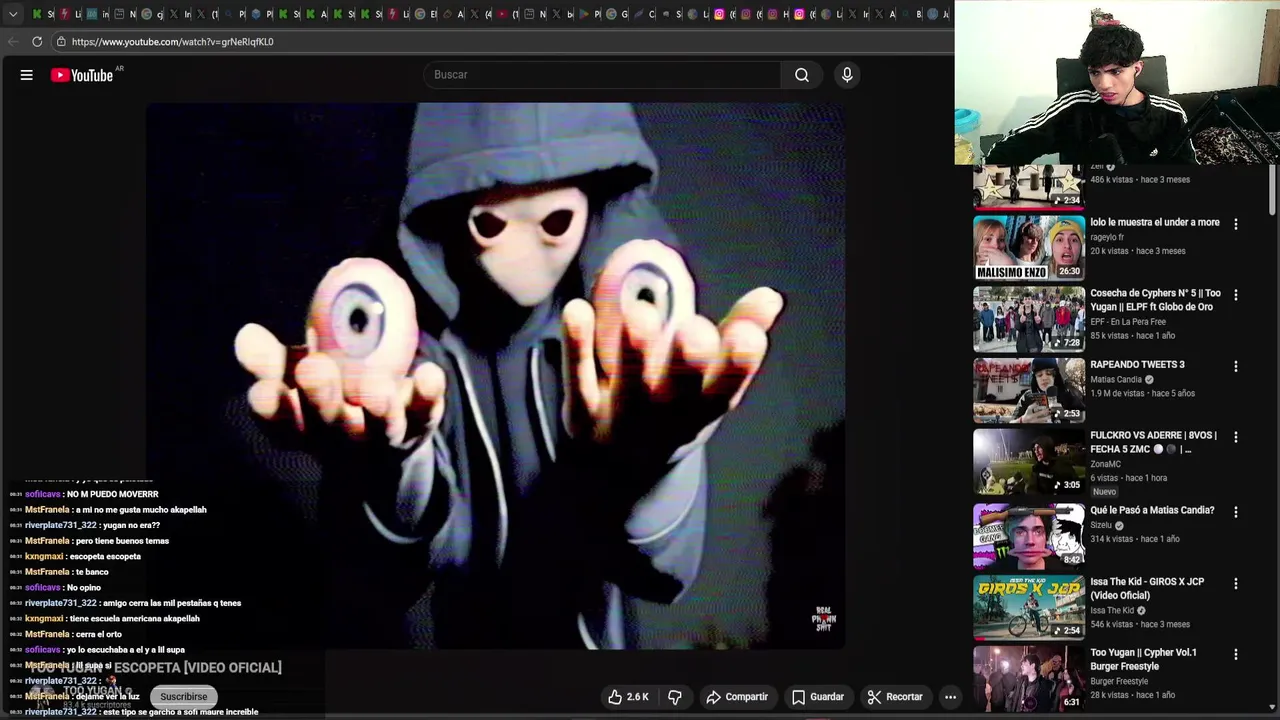
Task: Open the Matias Candia 8:42 thumbnail
Action: click(x=1029, y=536)
